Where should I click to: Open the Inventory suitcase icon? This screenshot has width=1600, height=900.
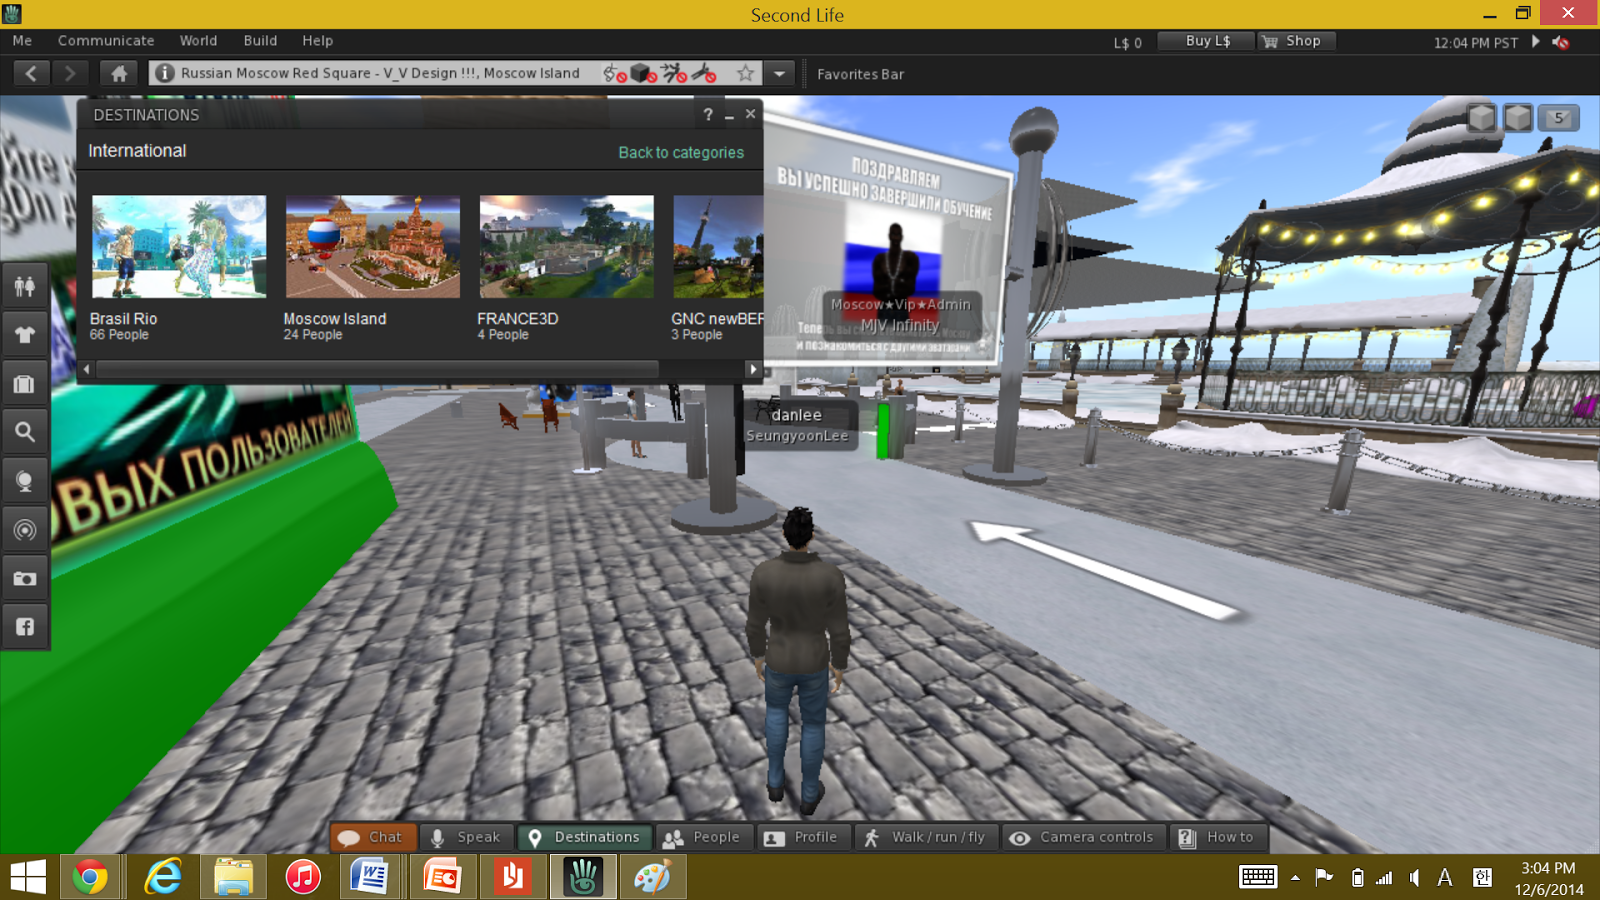(x=25, y=384)
